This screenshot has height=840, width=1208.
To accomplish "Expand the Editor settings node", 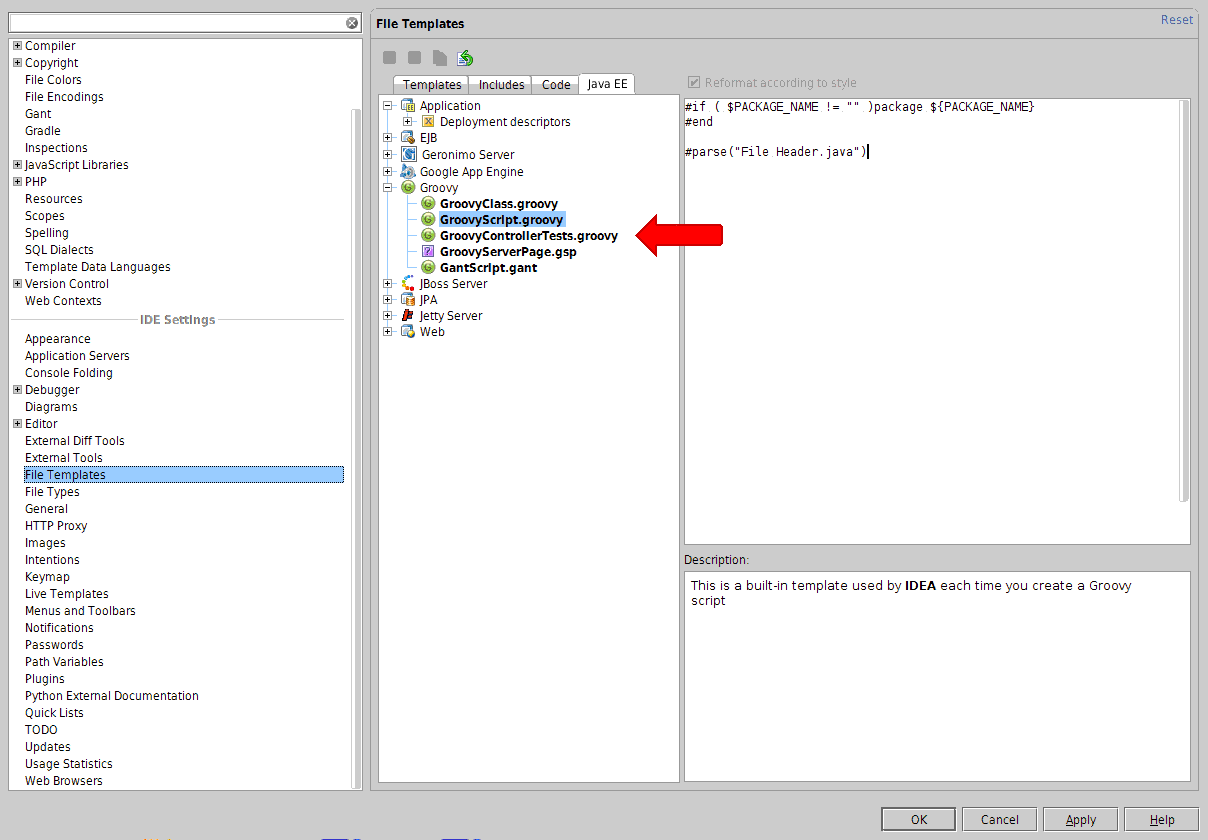I will pyautogui.click(x=17, y=424).
